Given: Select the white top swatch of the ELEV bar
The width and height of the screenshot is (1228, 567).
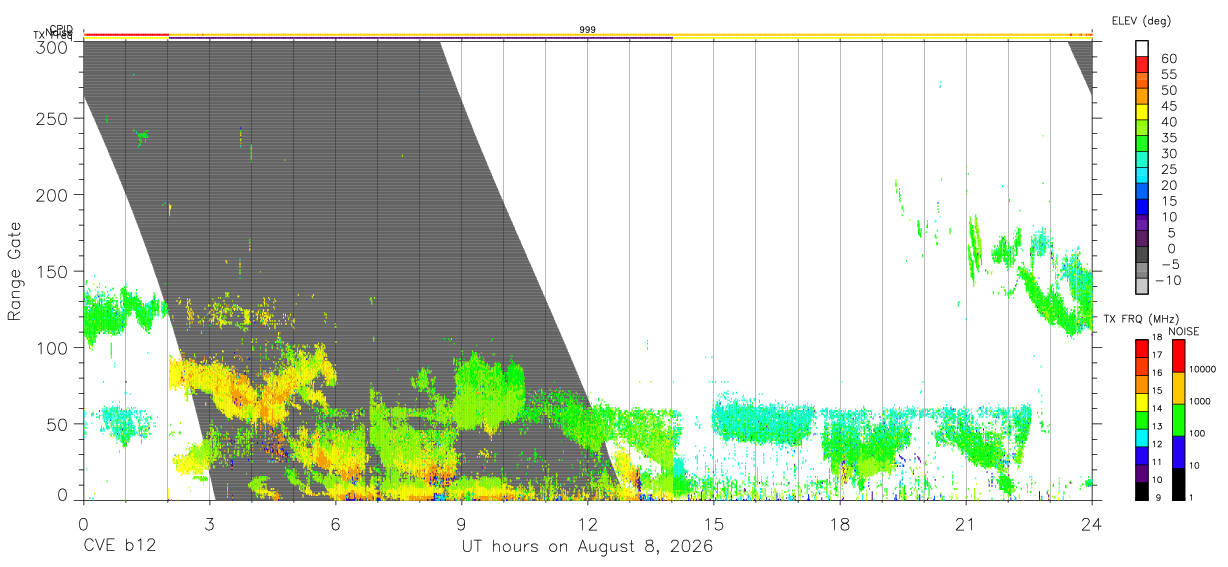Looking at the screenshot, I should click(x=1142, y=48).
